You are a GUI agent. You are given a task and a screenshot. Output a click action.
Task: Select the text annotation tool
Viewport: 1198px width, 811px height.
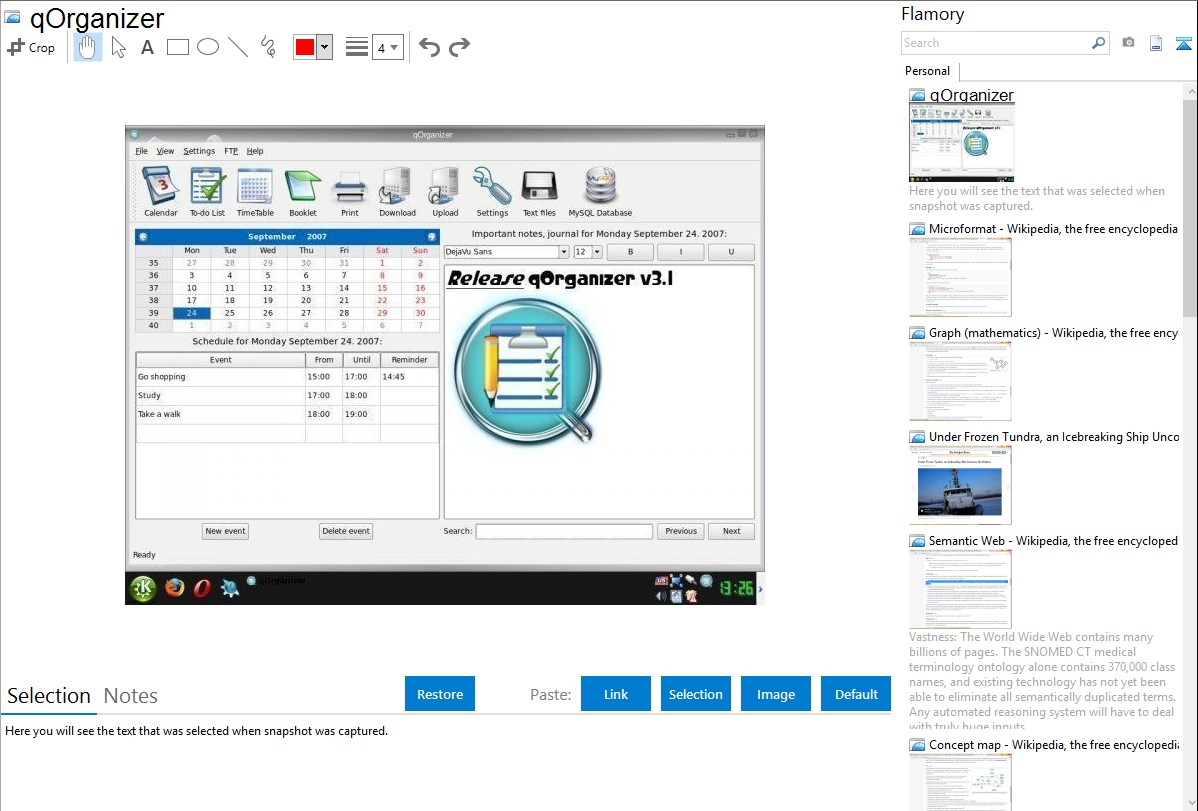tap(147, 47)
